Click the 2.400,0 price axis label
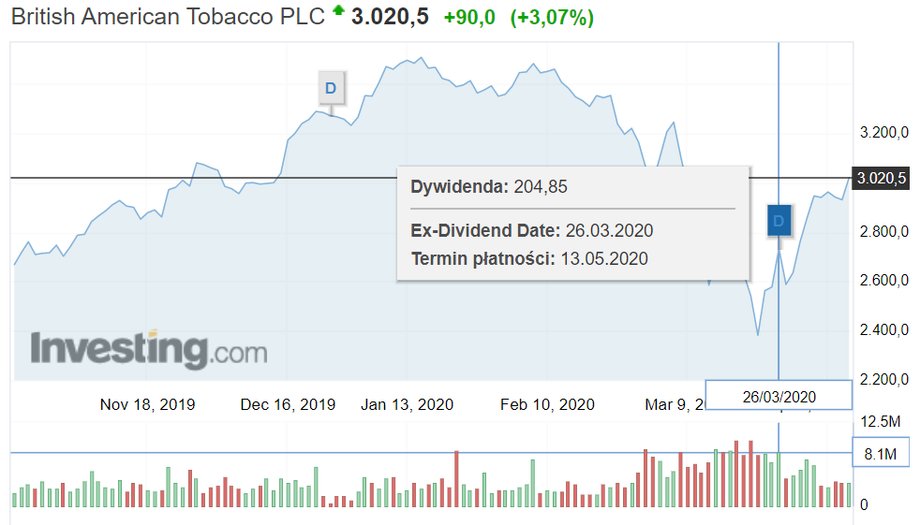 pos(884,330)
